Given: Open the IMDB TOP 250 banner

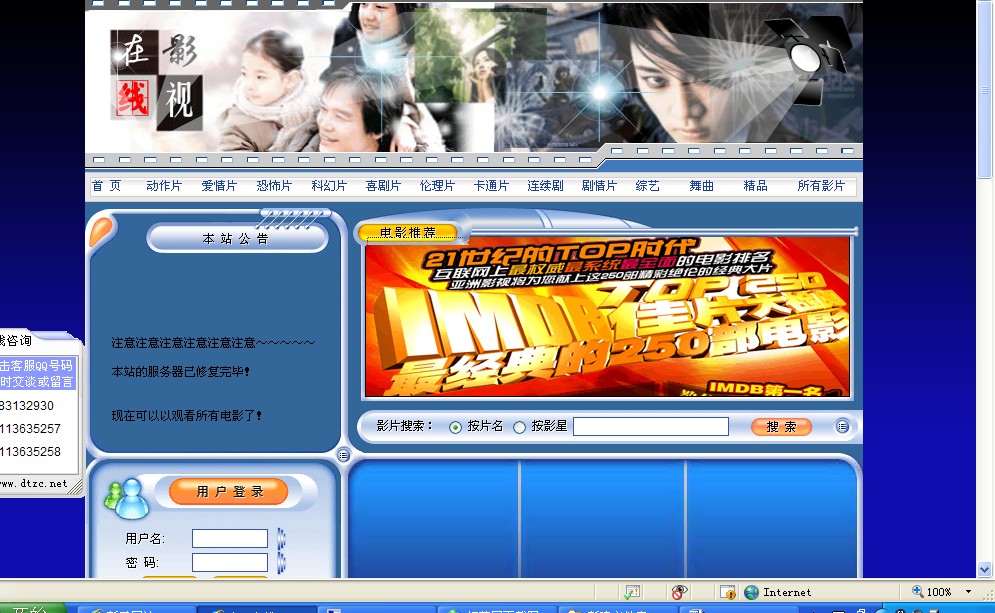Looking at the screenshot, I should point(607,317).
